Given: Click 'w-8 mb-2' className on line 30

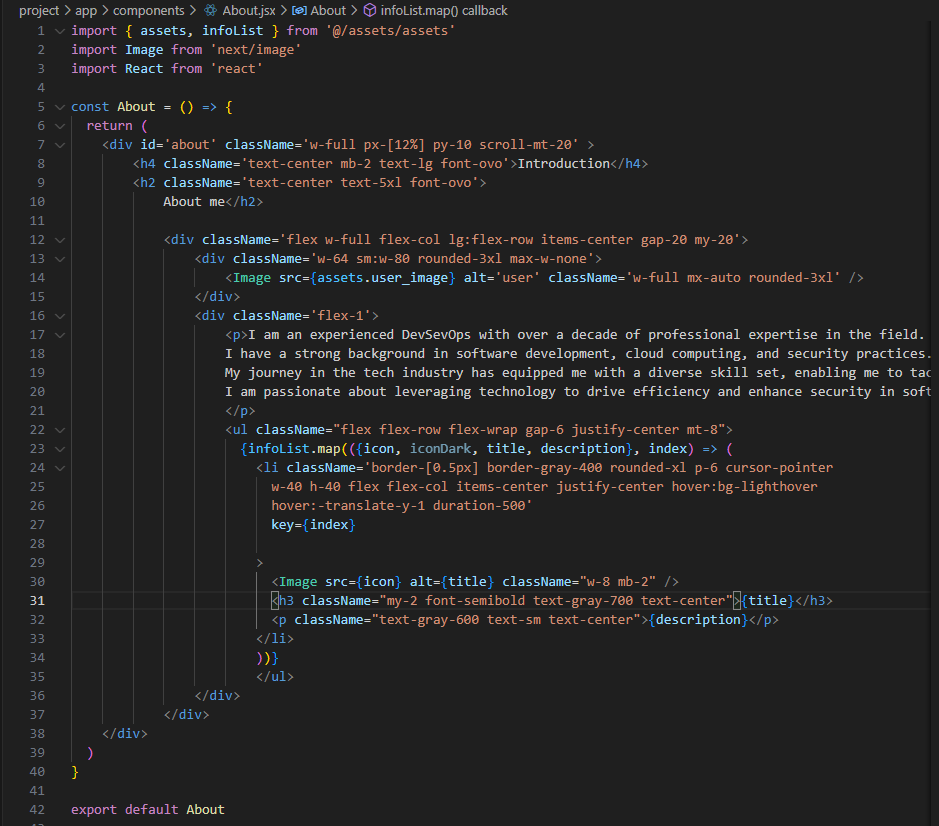Looking at the screenshot, I should click(617, 582).
